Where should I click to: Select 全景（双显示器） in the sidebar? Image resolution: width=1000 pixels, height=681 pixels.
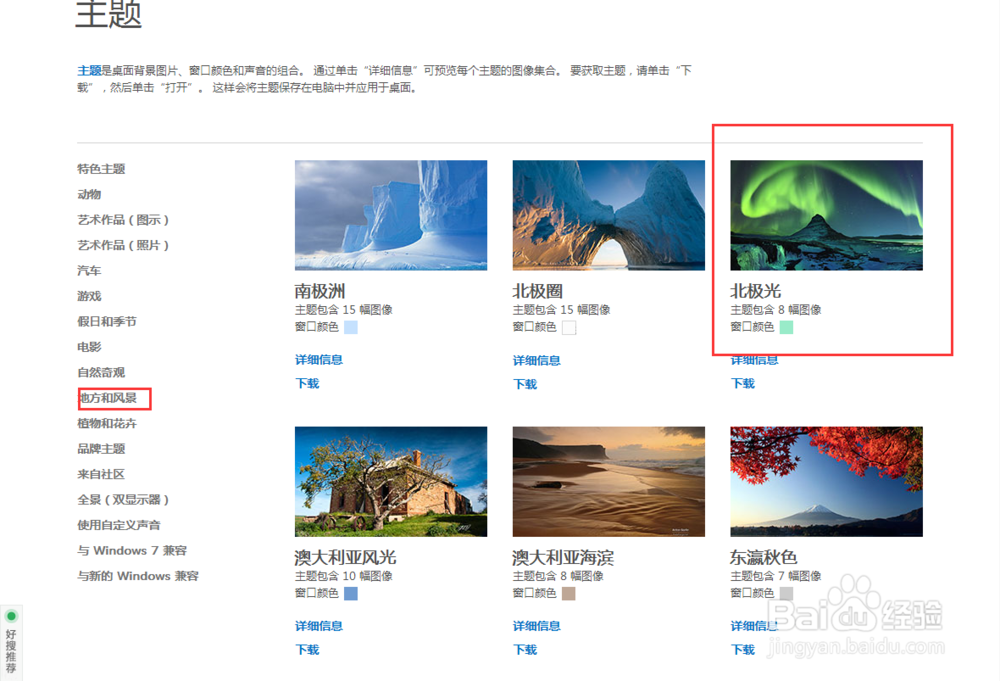(x=123, y=499)
